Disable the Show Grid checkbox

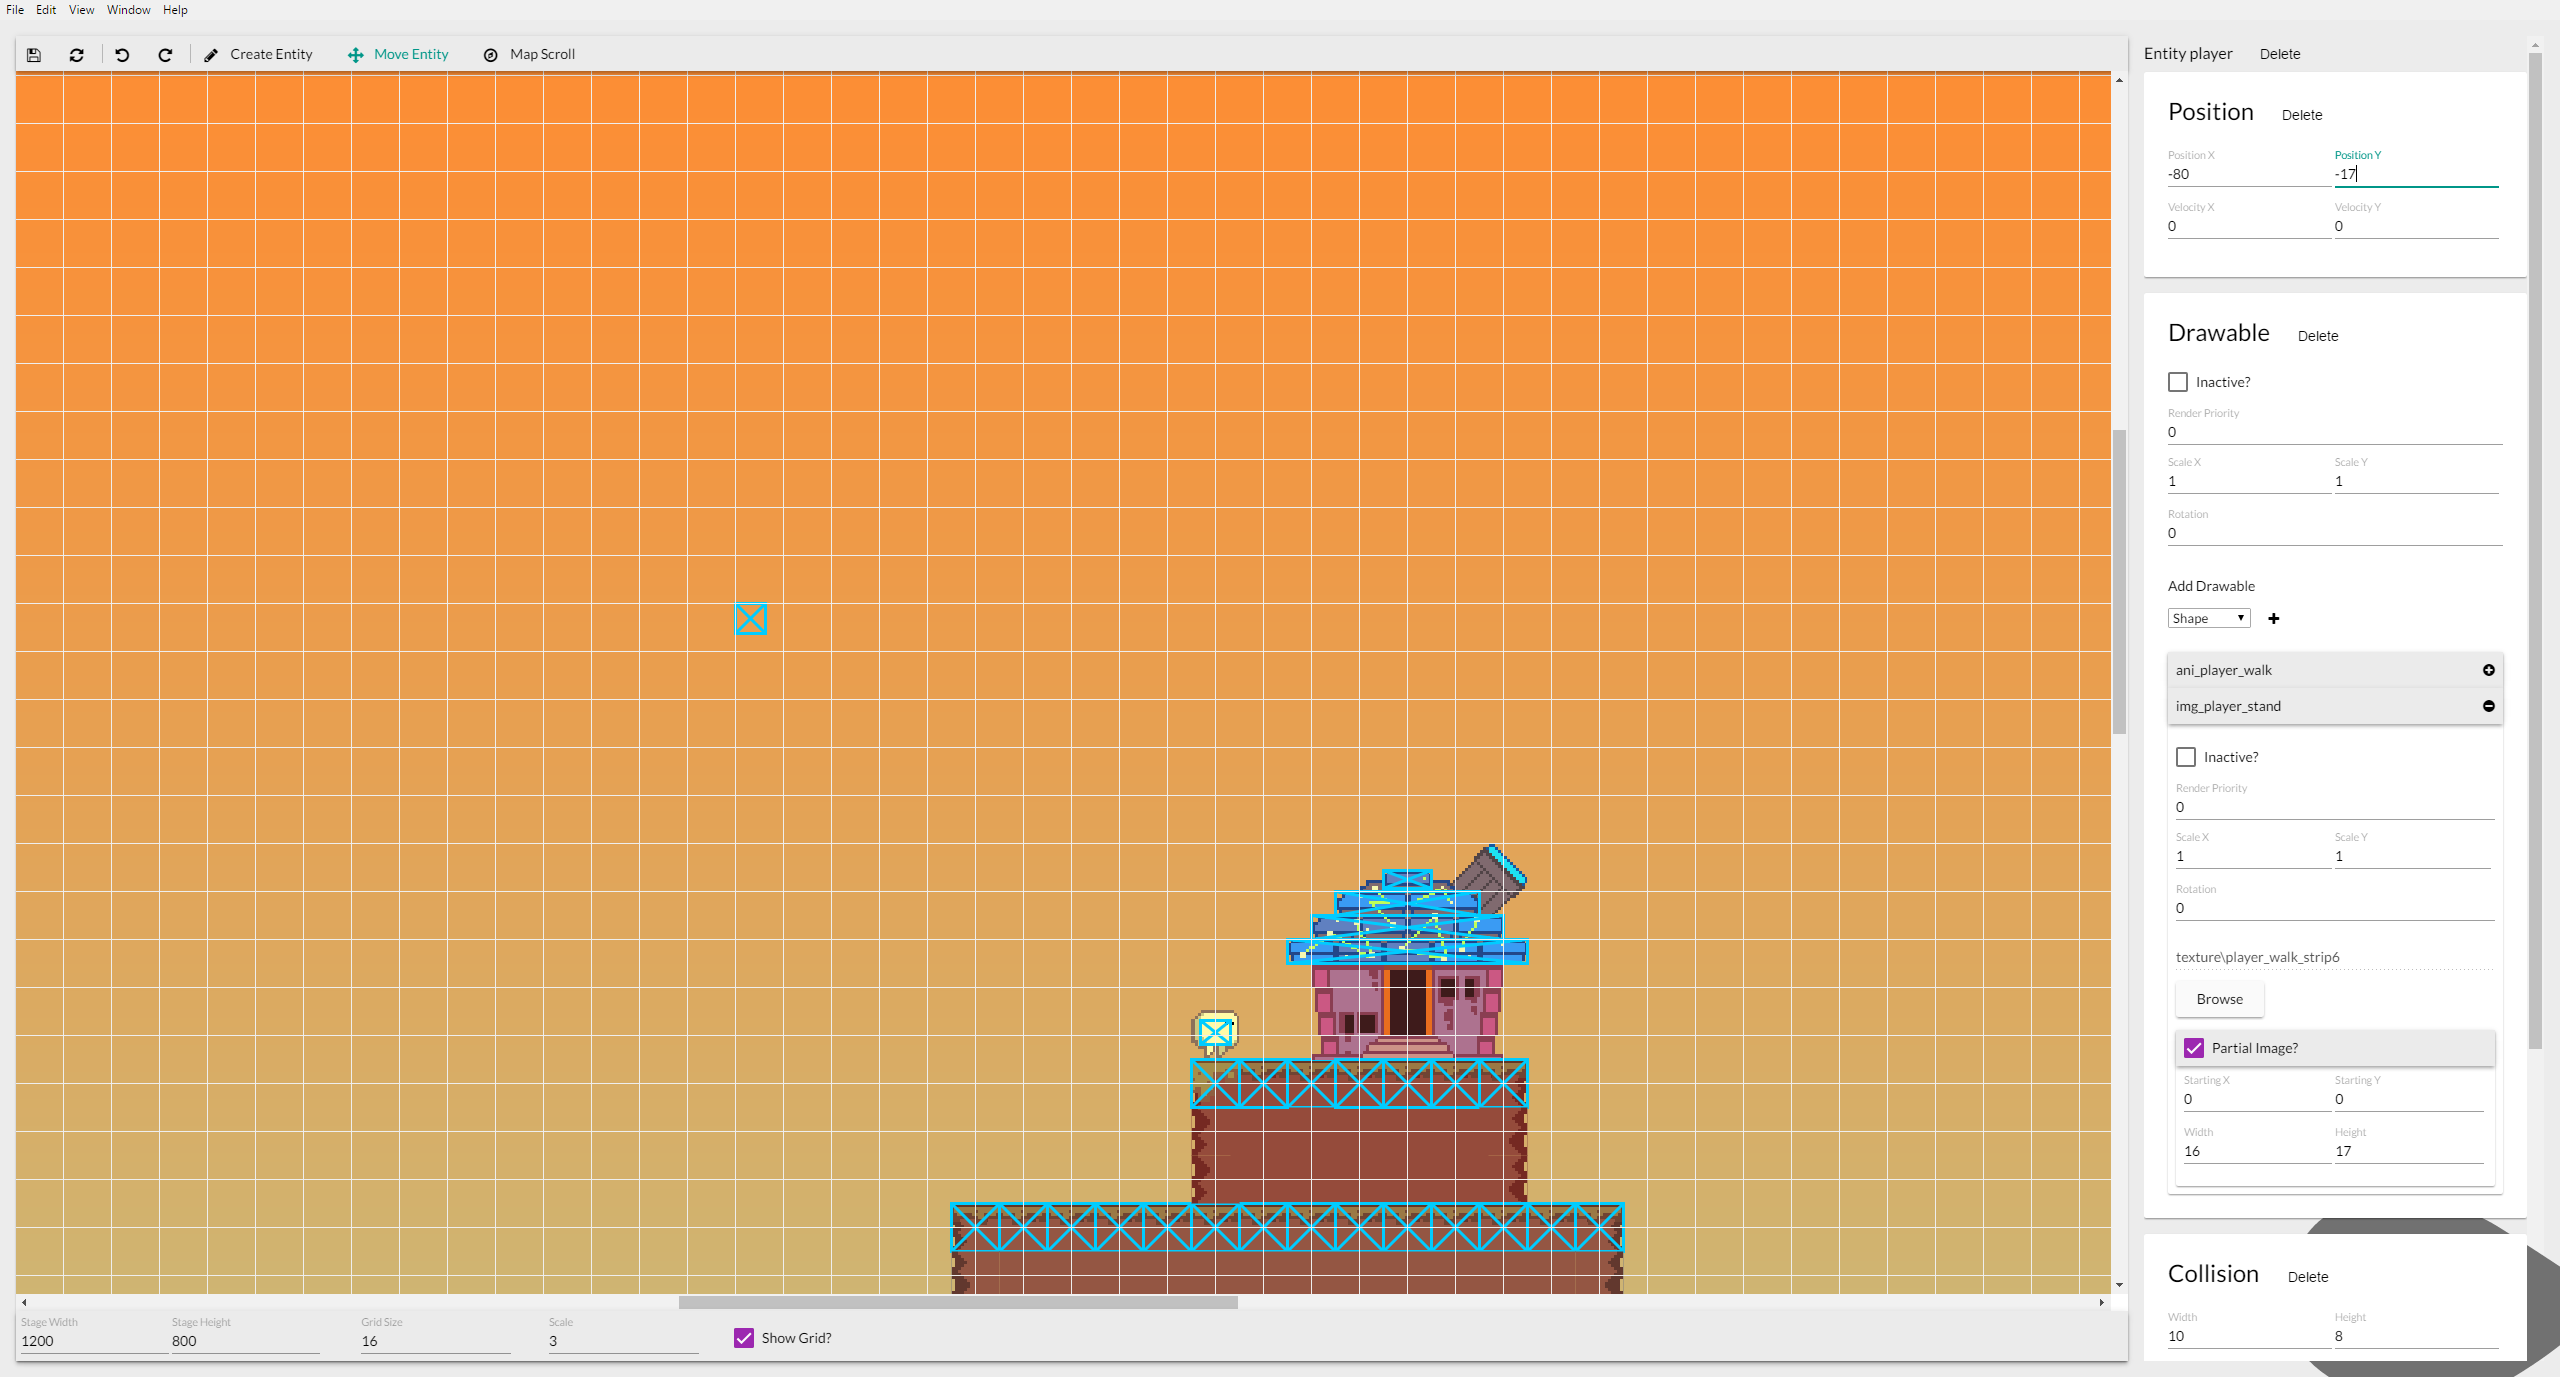(x=744, y=1338)
